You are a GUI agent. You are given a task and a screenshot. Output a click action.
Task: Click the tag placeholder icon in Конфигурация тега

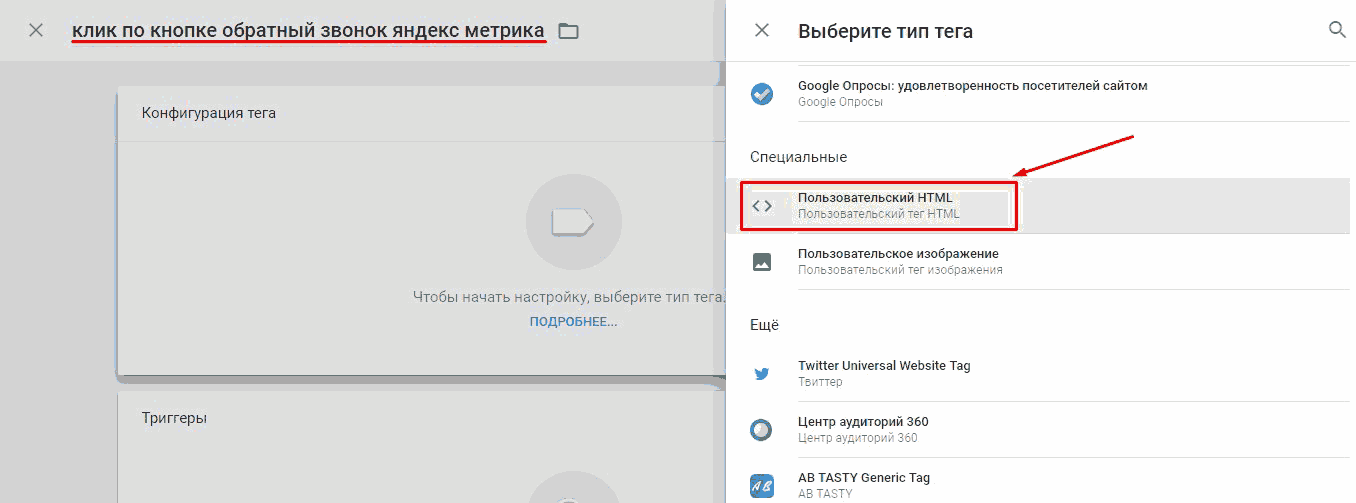pyautogui.click(x=573, y=222)
